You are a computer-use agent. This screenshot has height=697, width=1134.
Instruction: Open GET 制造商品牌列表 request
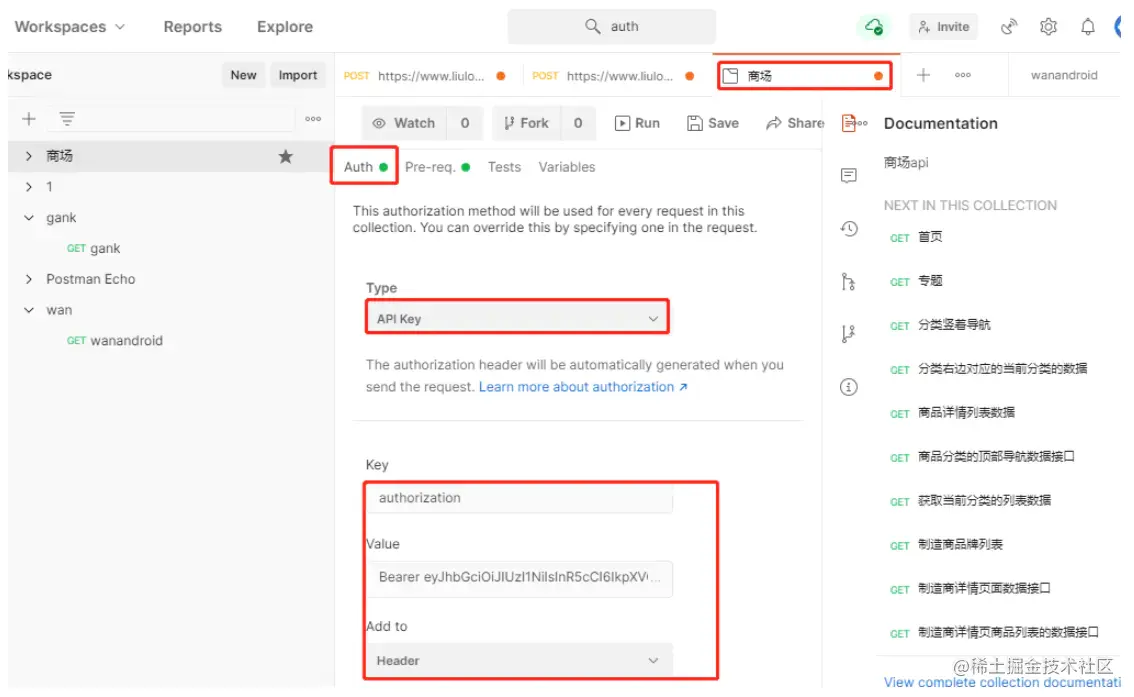pos(947,545)
